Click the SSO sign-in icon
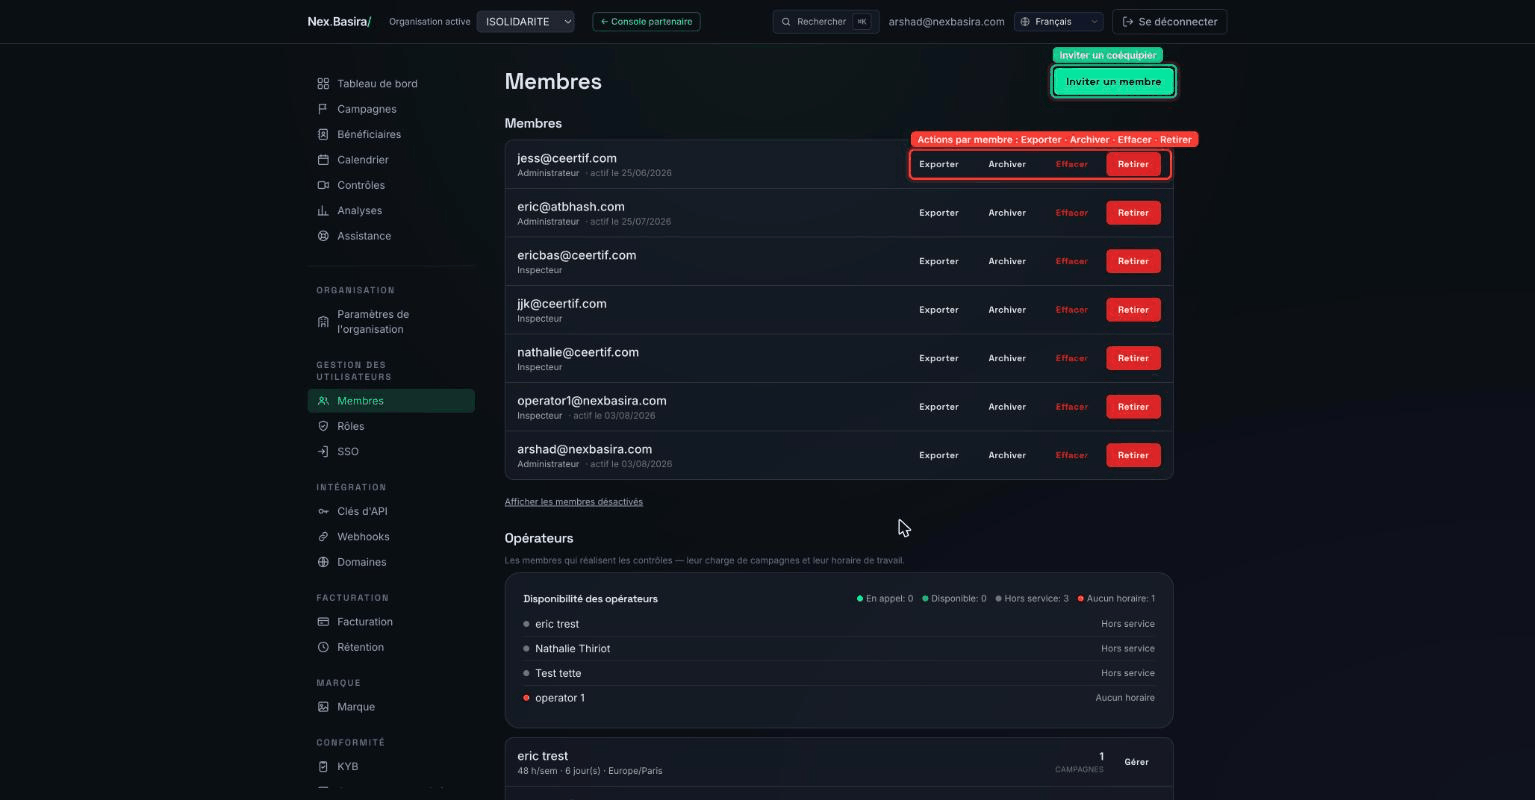Viewport: 1535px width, 800px height. click(323, 452)
